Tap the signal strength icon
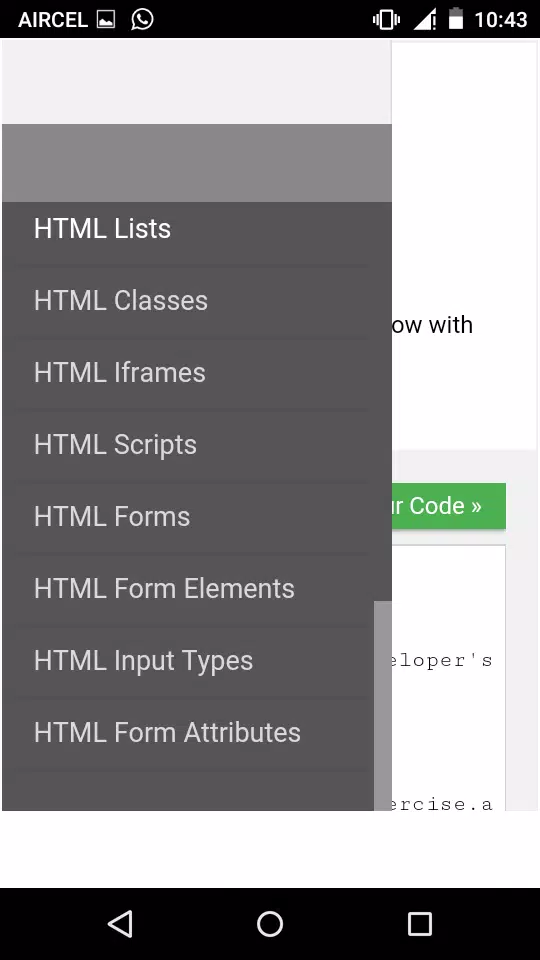 pos(425,20)
